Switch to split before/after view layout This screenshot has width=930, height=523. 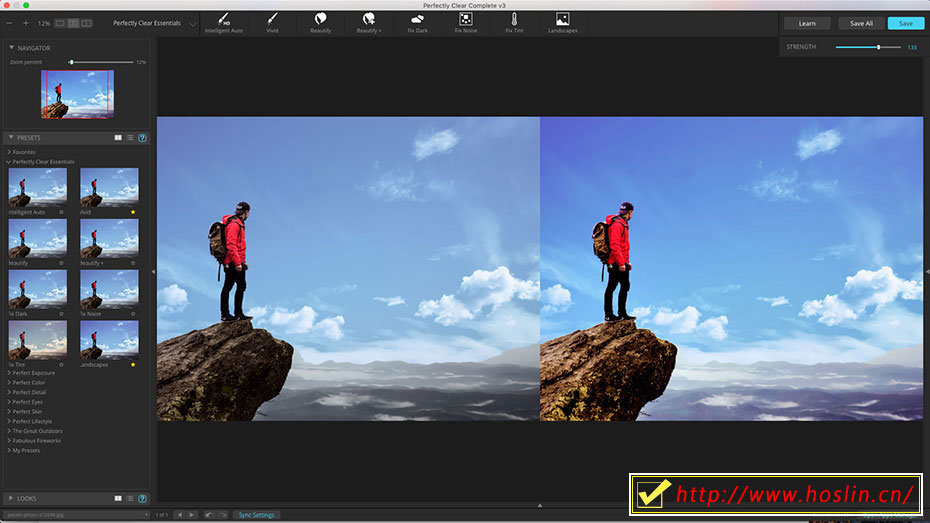73,23
